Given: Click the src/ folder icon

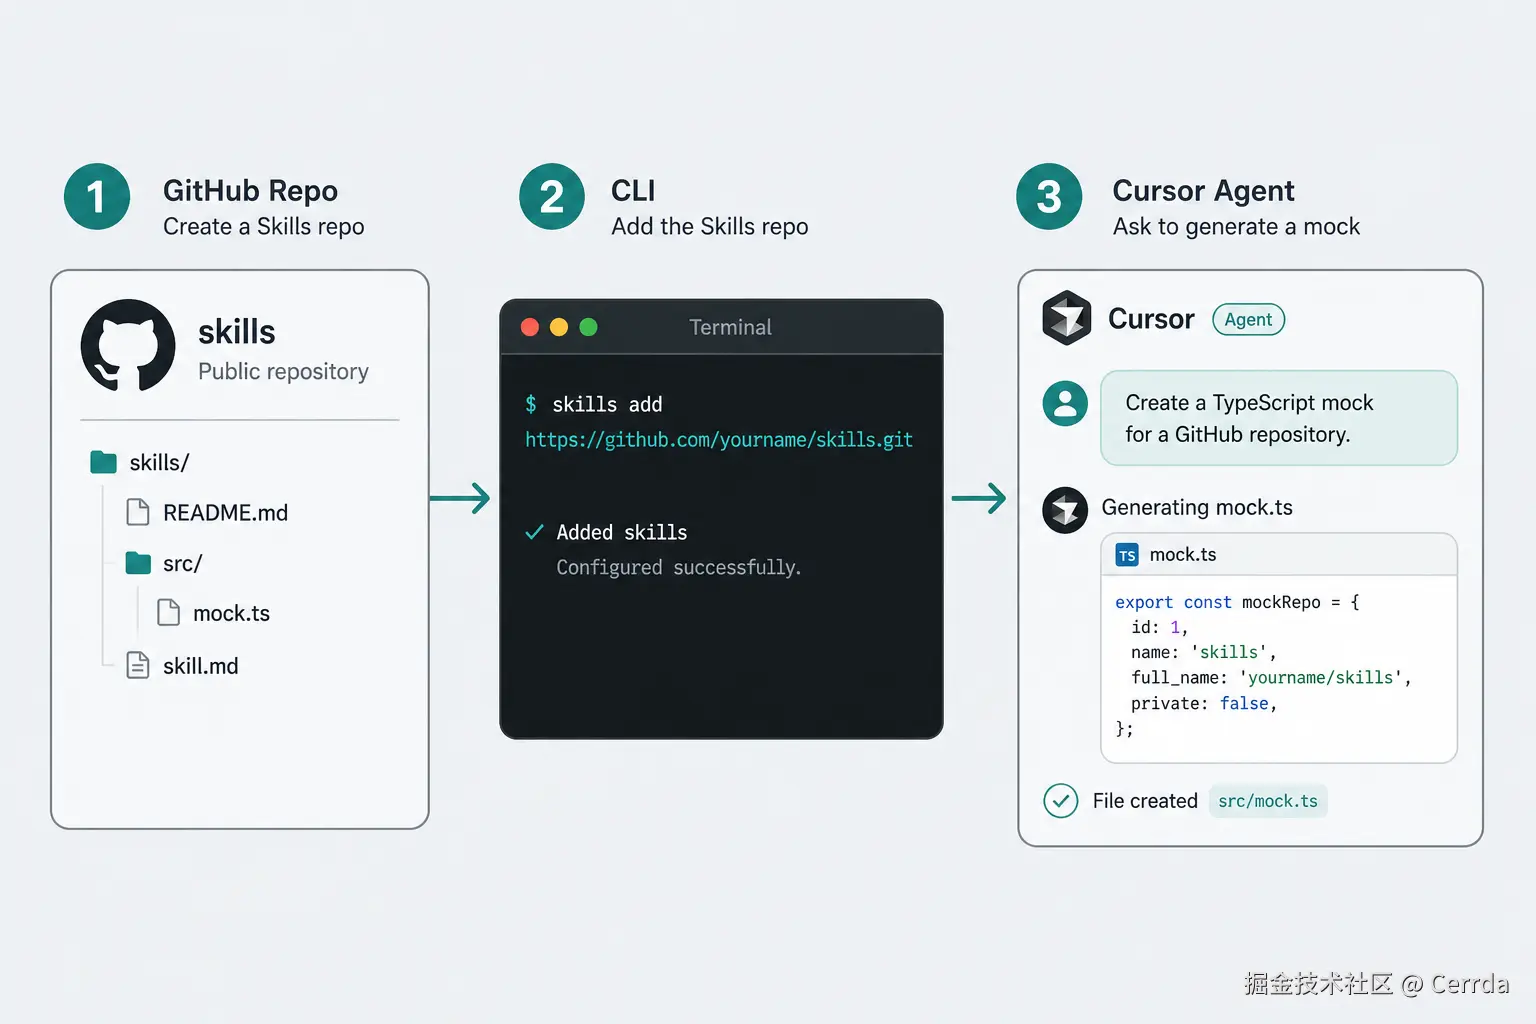Looking at the screenshot, I should (138, 563).
